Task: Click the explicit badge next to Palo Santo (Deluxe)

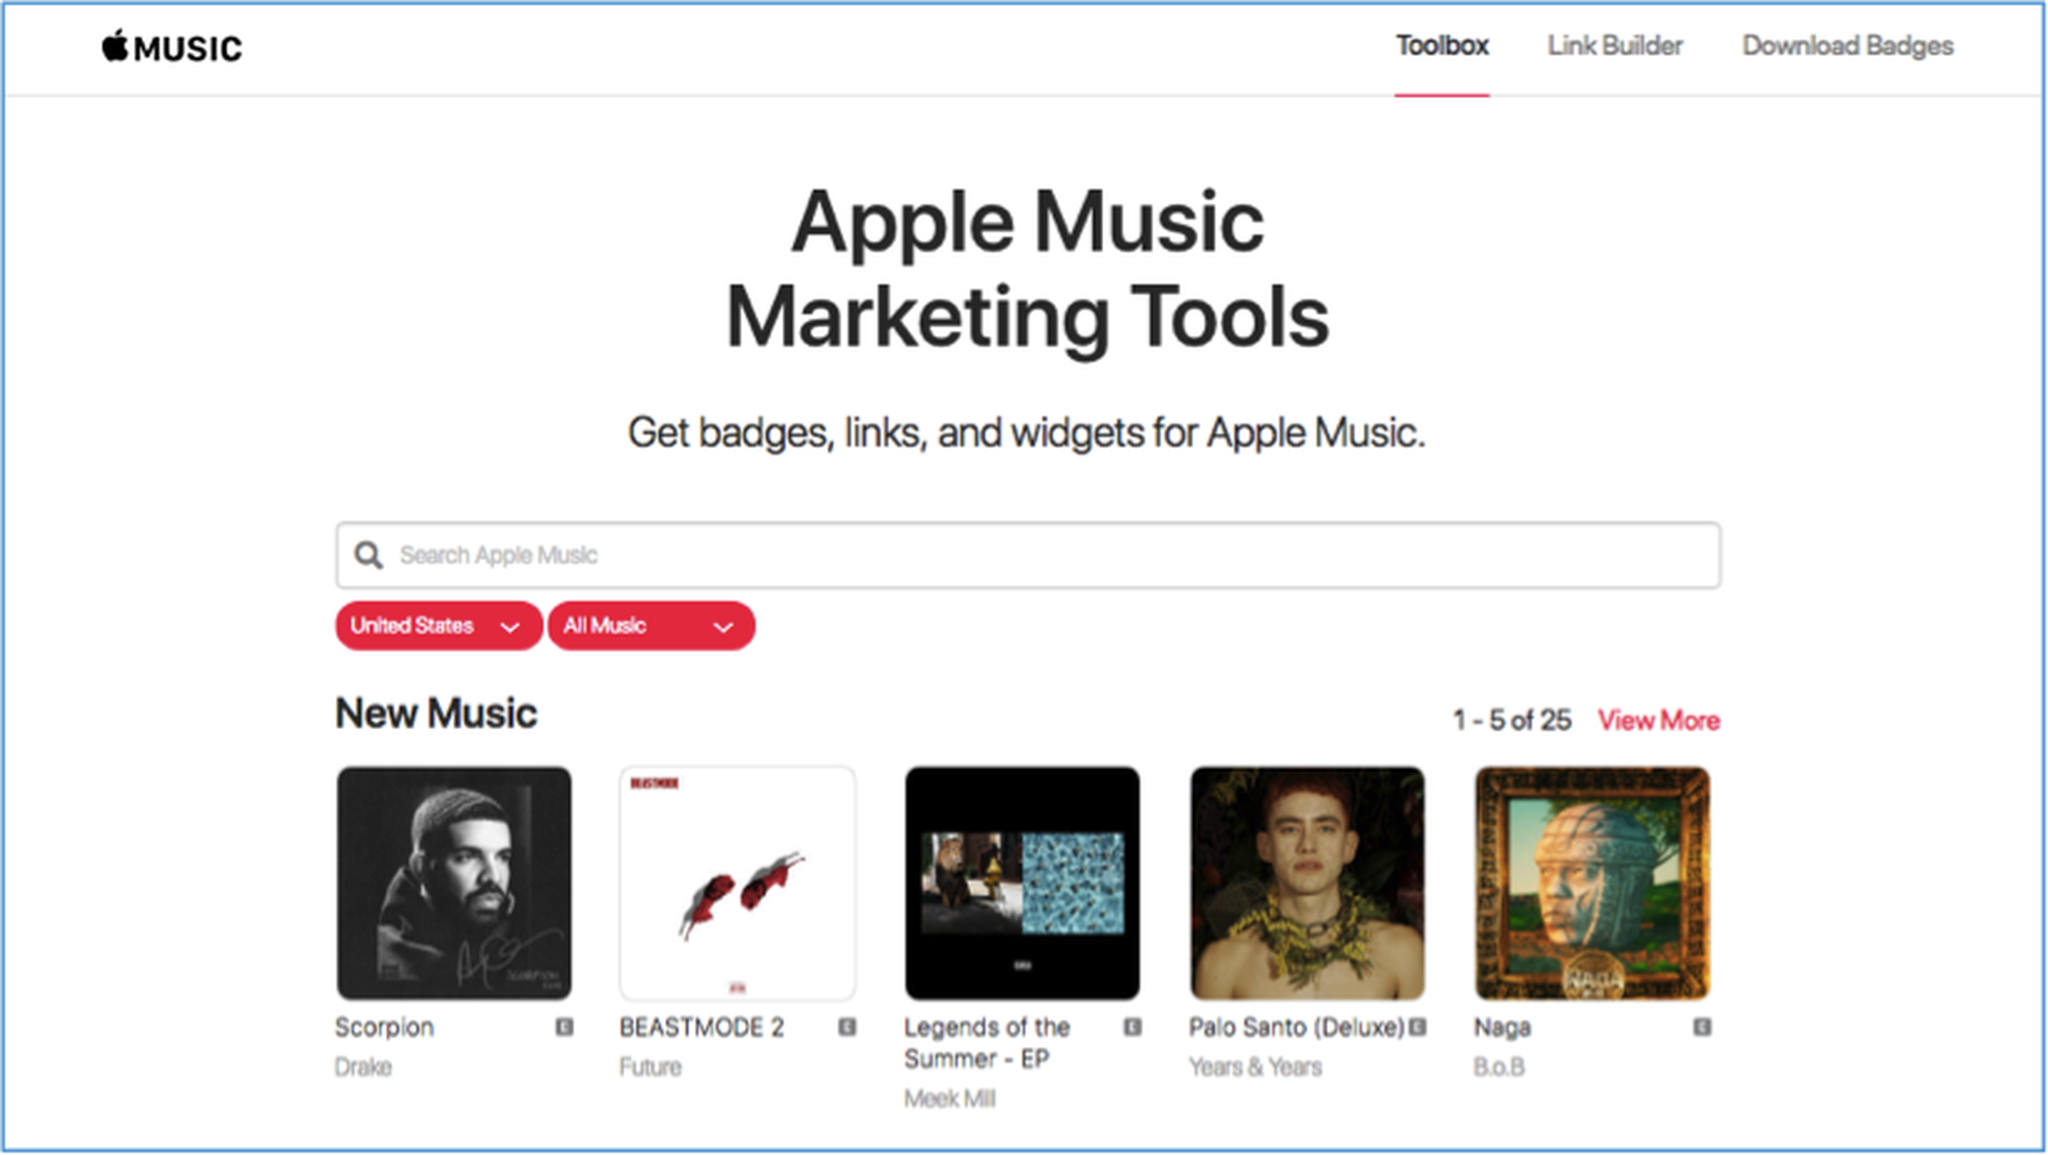Action: (x=1417, y=1026)
